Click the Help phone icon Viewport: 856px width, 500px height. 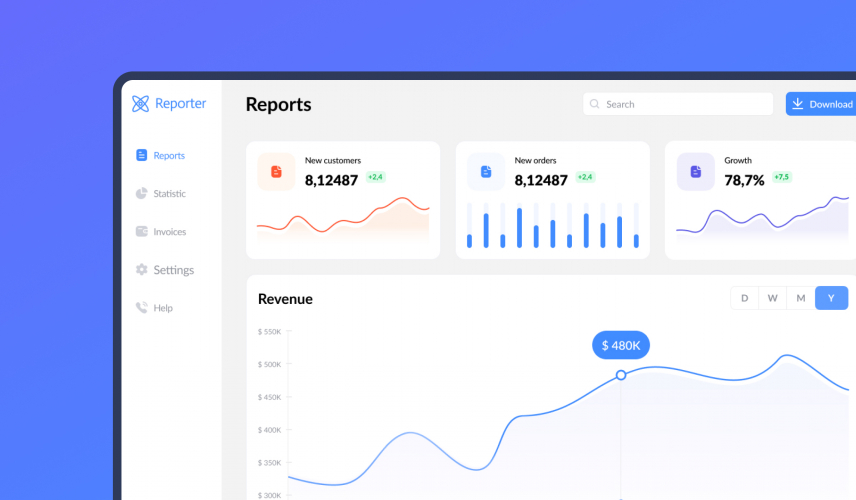coord(141,308)
